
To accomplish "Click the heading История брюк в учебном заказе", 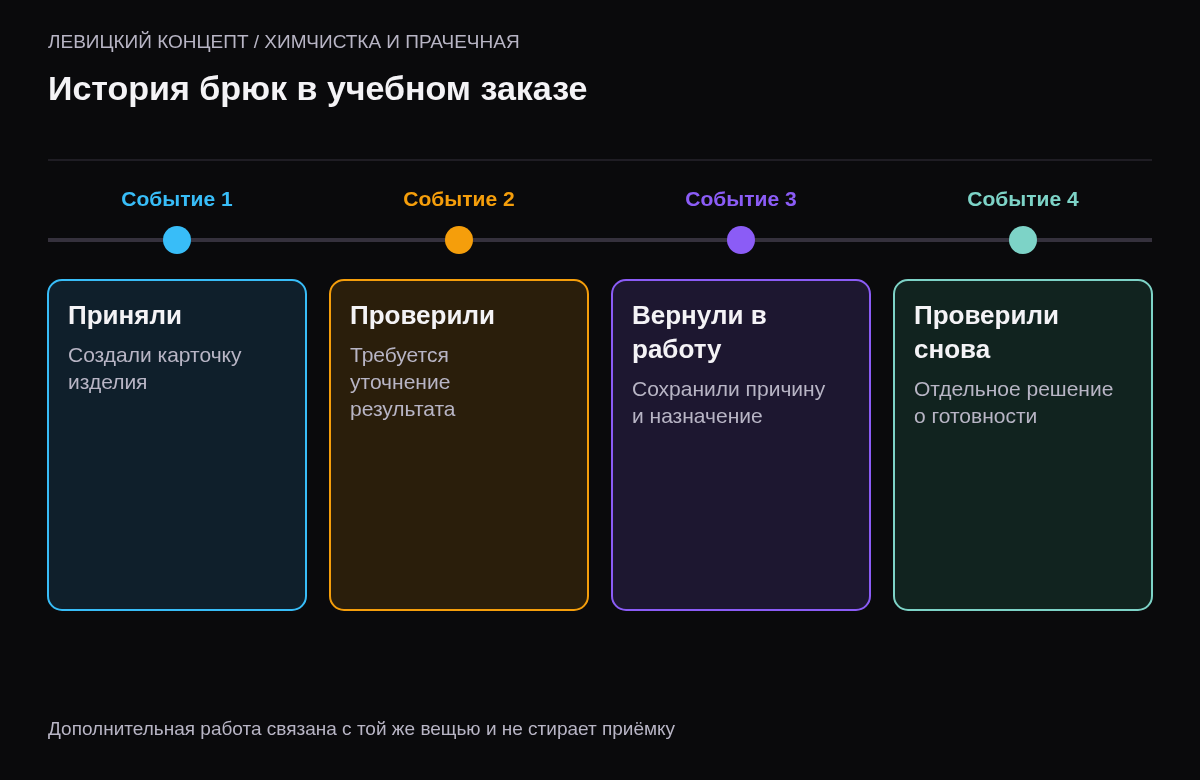I will pyautogui.click(x=317, y=89).
